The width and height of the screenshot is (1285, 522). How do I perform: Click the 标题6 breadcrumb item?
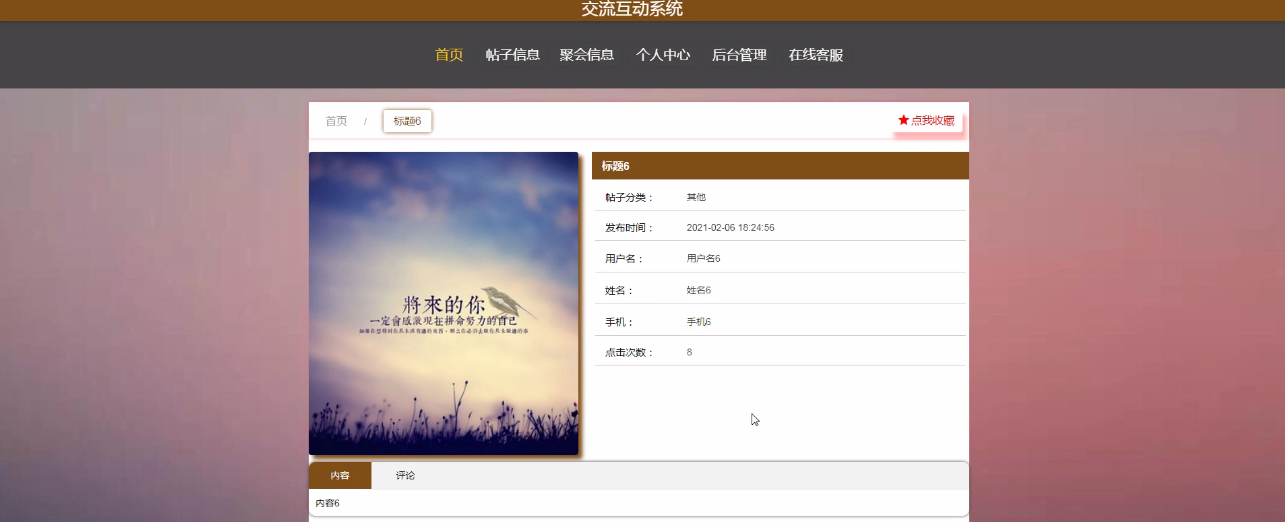[x=407, y=121]
